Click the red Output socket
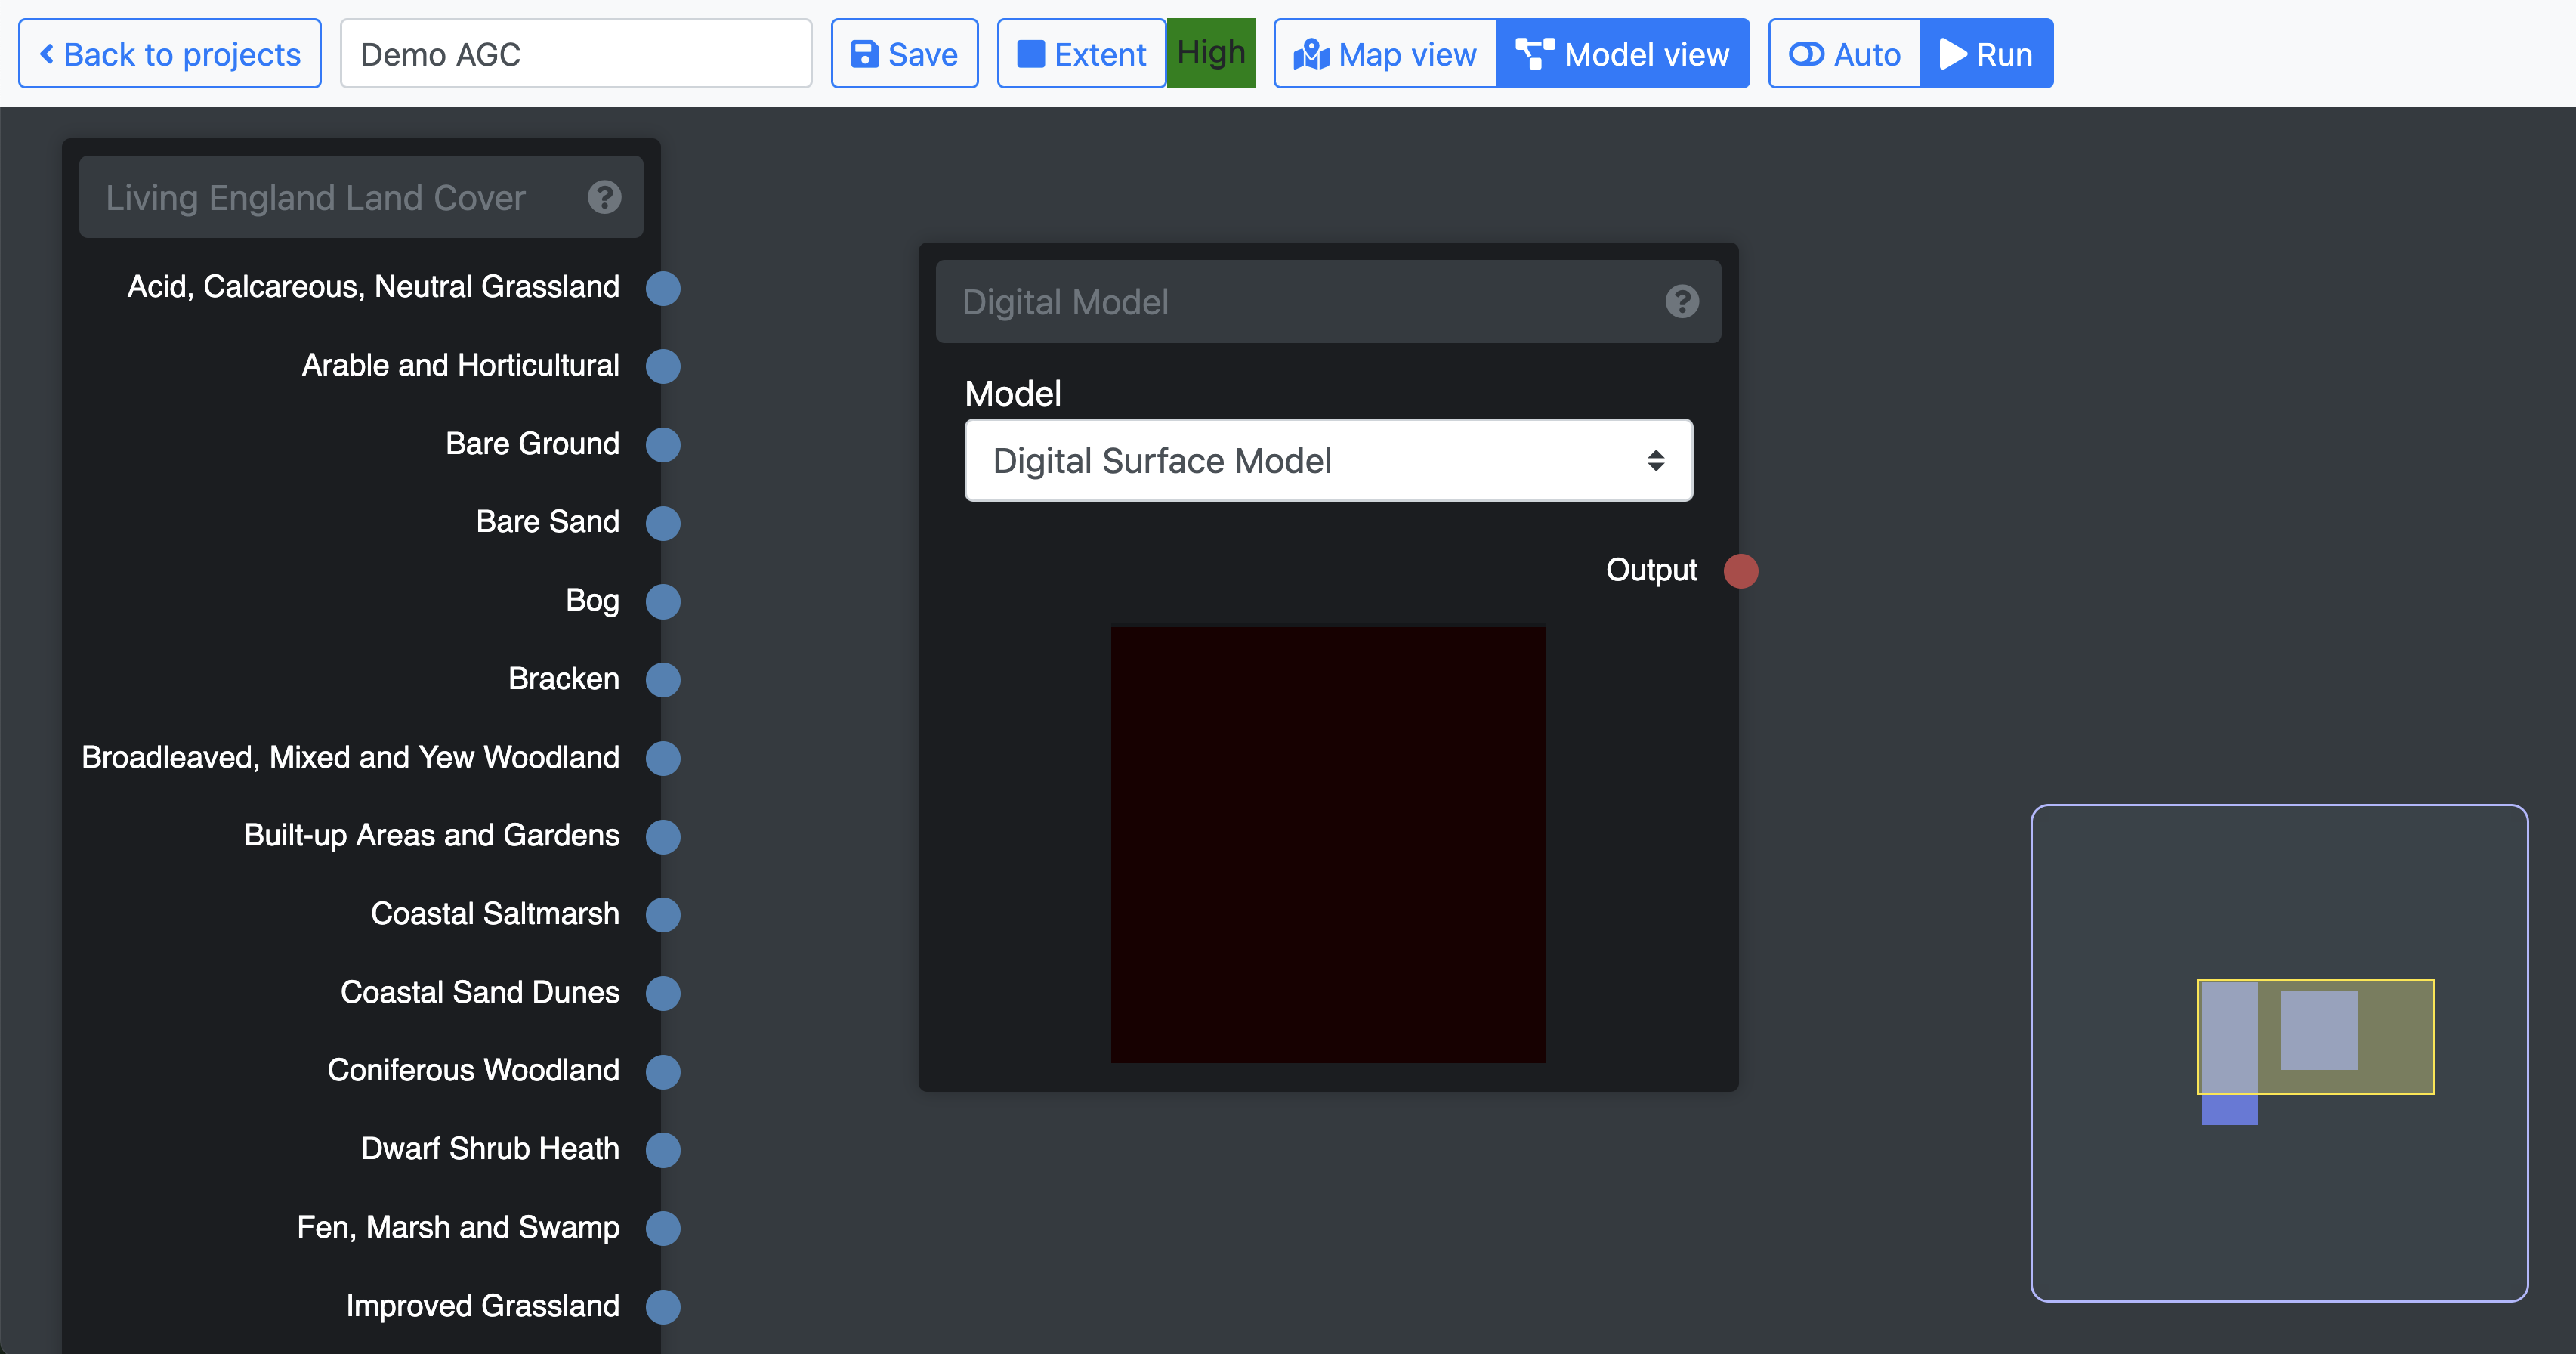The image size is (2576, 1354). point(1740,571)
